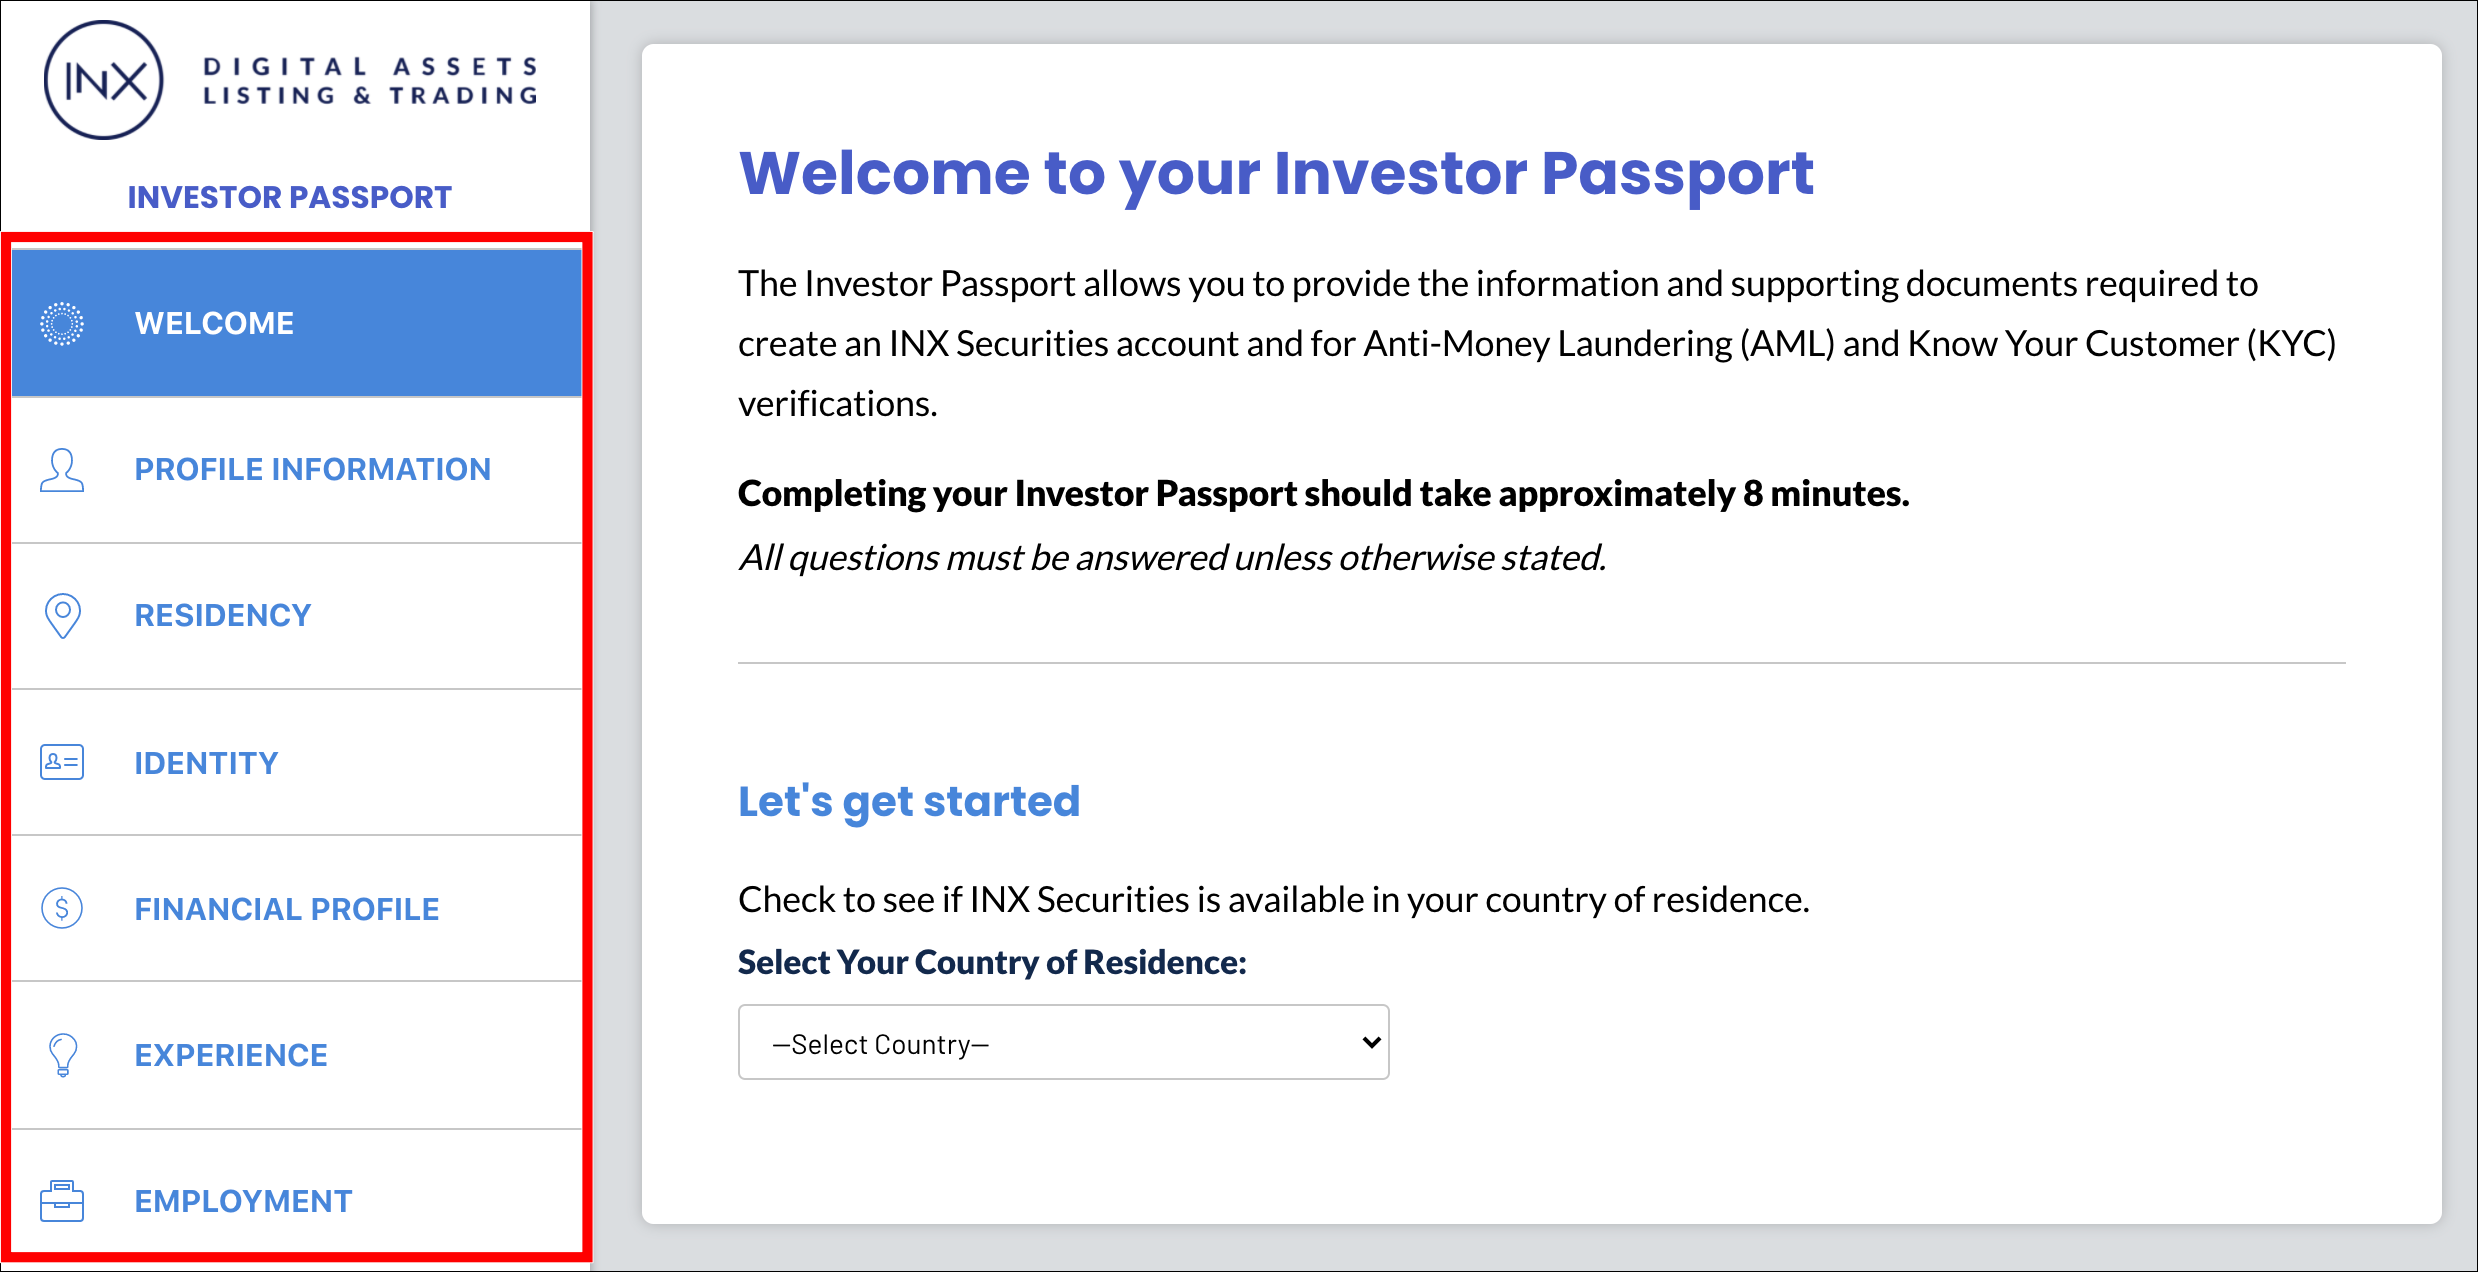Screen dimensions: 2478x1272
Task: Click the chevron arrow on country selector
Action: [1372, 1043]
